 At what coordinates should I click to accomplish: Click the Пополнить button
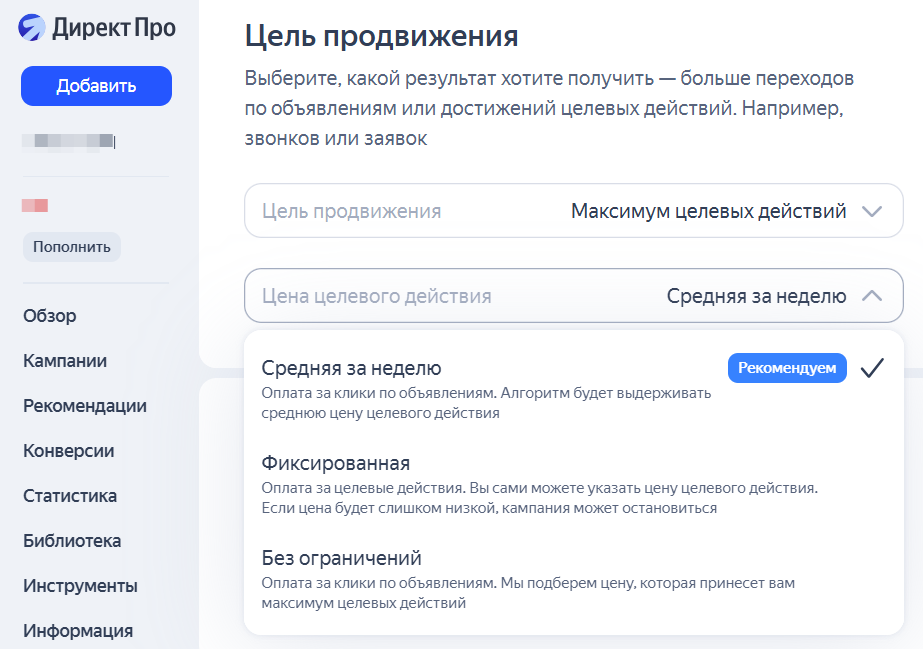[71, 247]
